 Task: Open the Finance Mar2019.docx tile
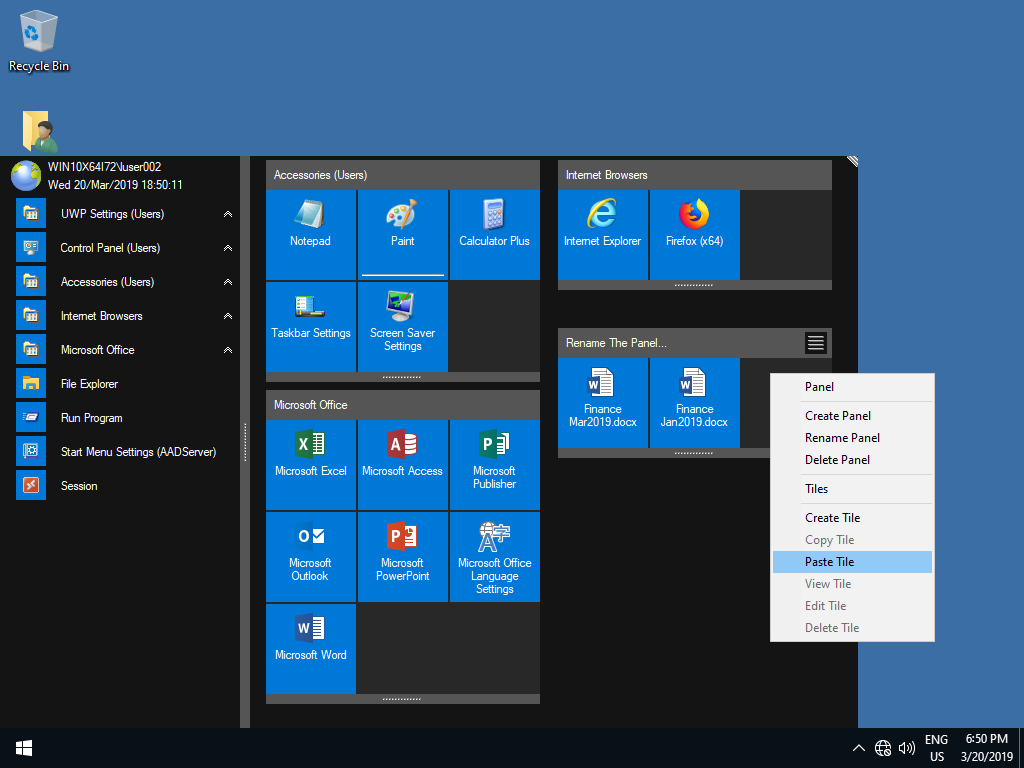[x=602, y=402]
